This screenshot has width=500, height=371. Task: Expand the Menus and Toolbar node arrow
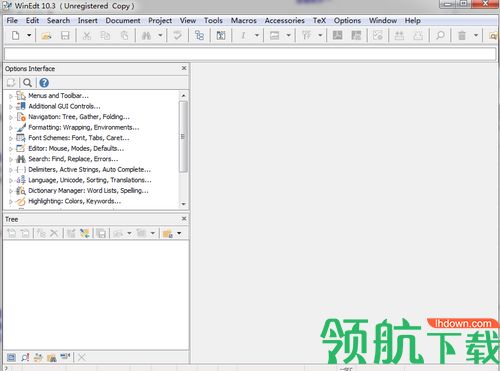[x=11, y=96]
